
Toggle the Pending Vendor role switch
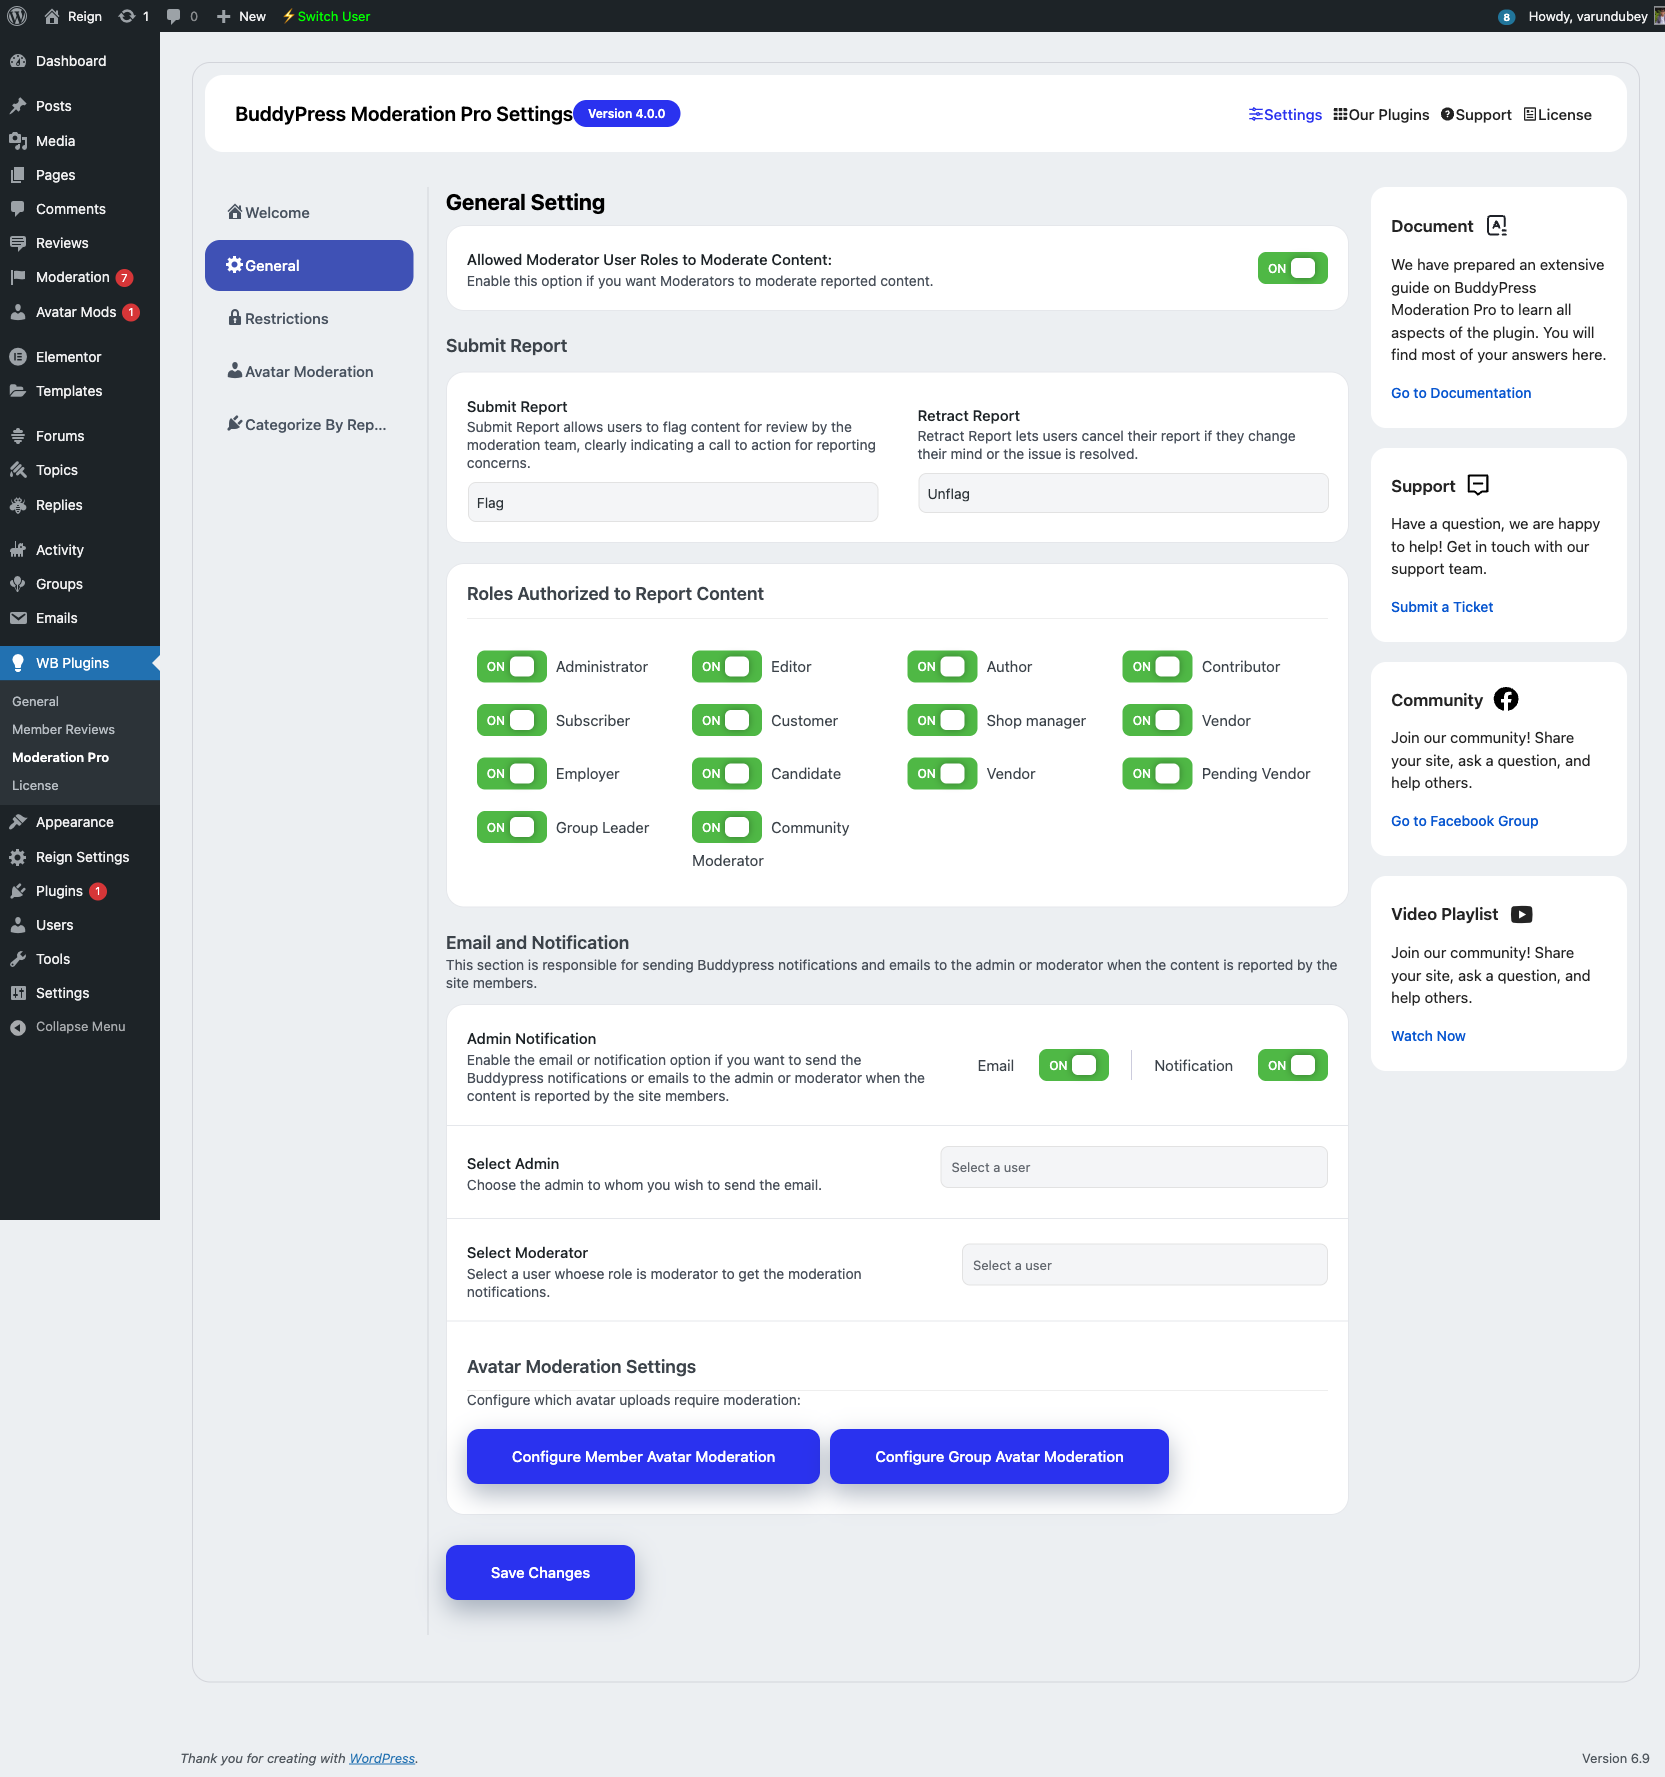coord(1157,773)
